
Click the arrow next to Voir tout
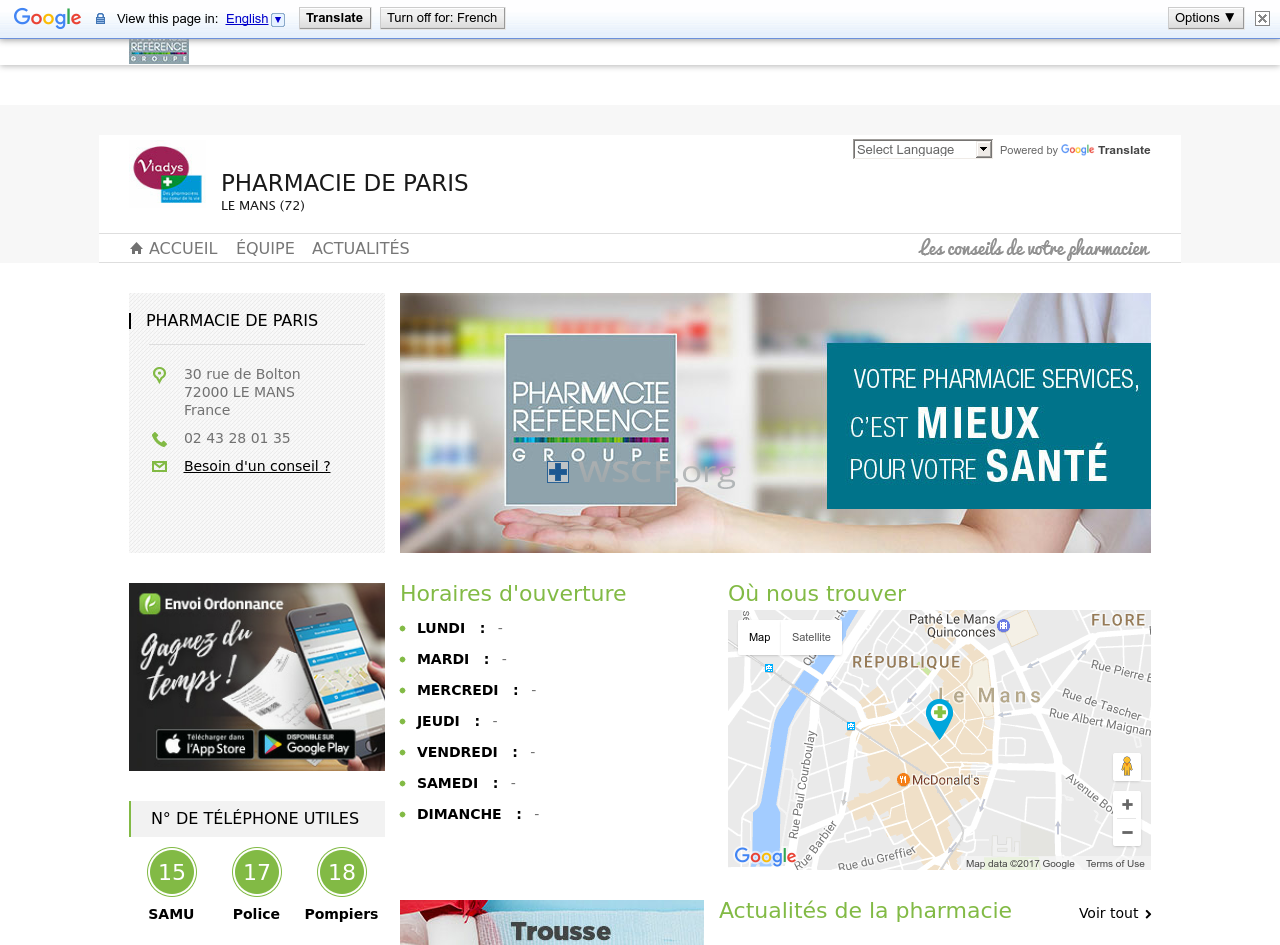[1148, 914]
